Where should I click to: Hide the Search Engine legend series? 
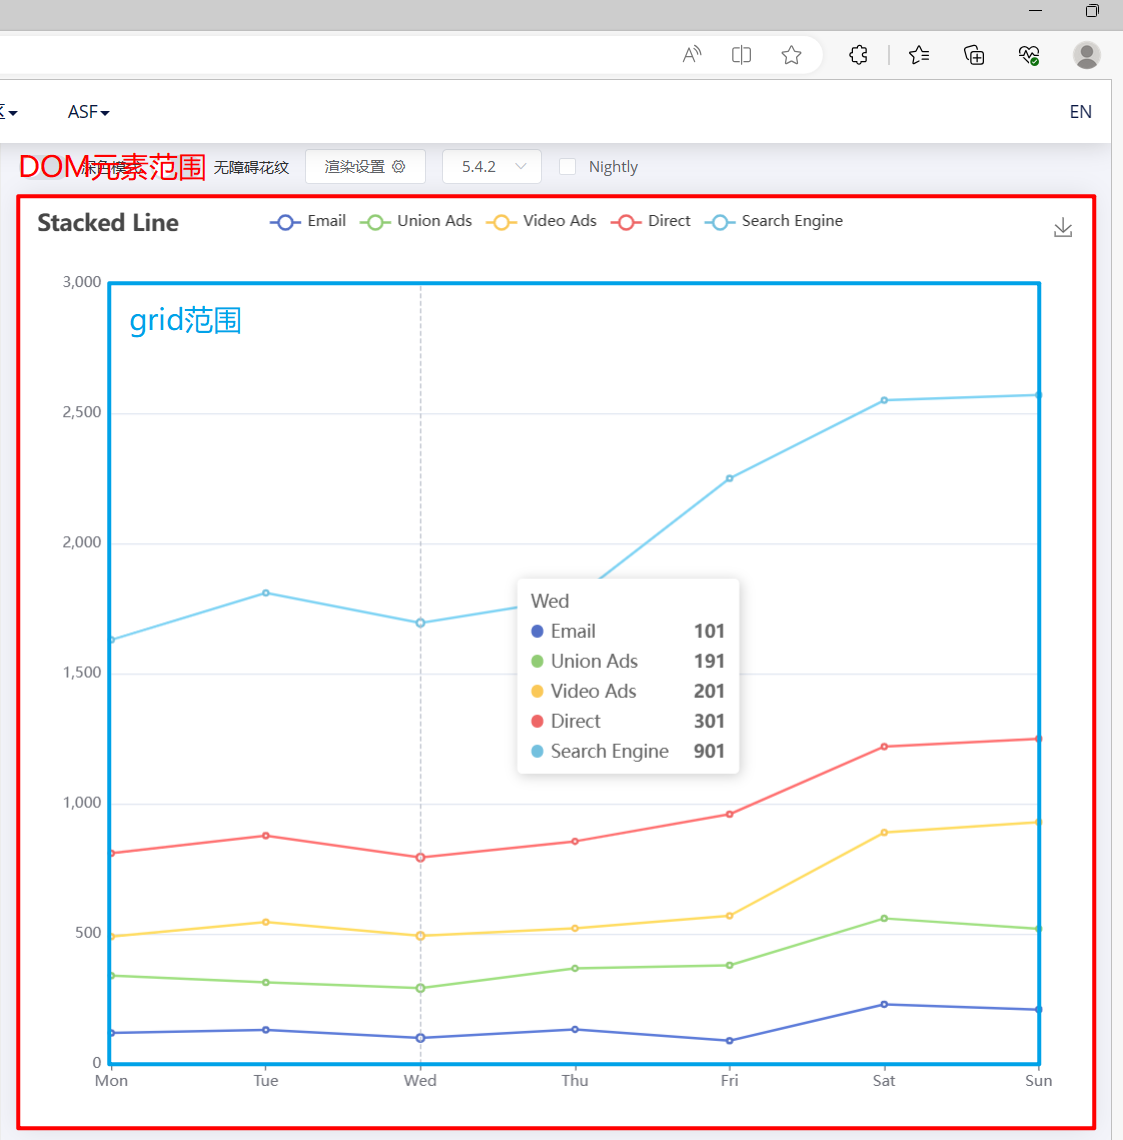point(774,221)
